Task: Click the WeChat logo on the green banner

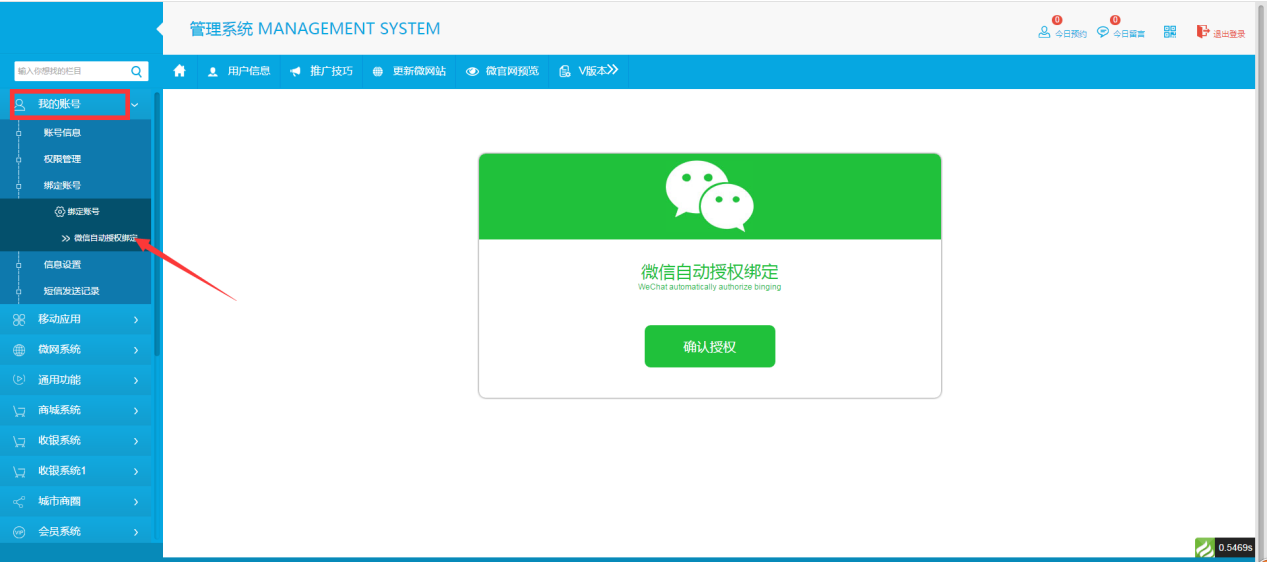Action: coord(710,196)
